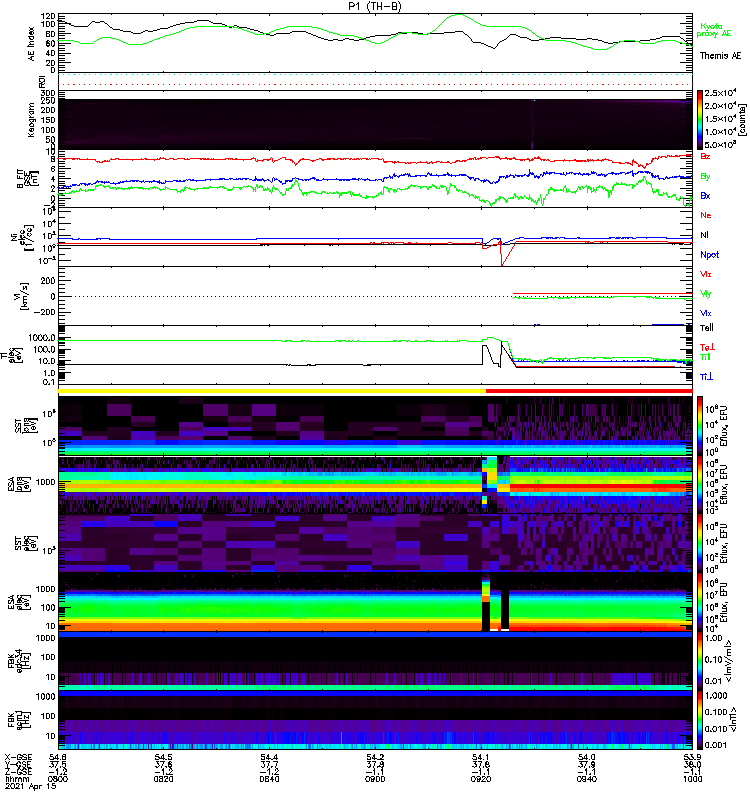Click the Te parallel legend label
The height and width of the screenshot is (800, 750).
point(706,328)
